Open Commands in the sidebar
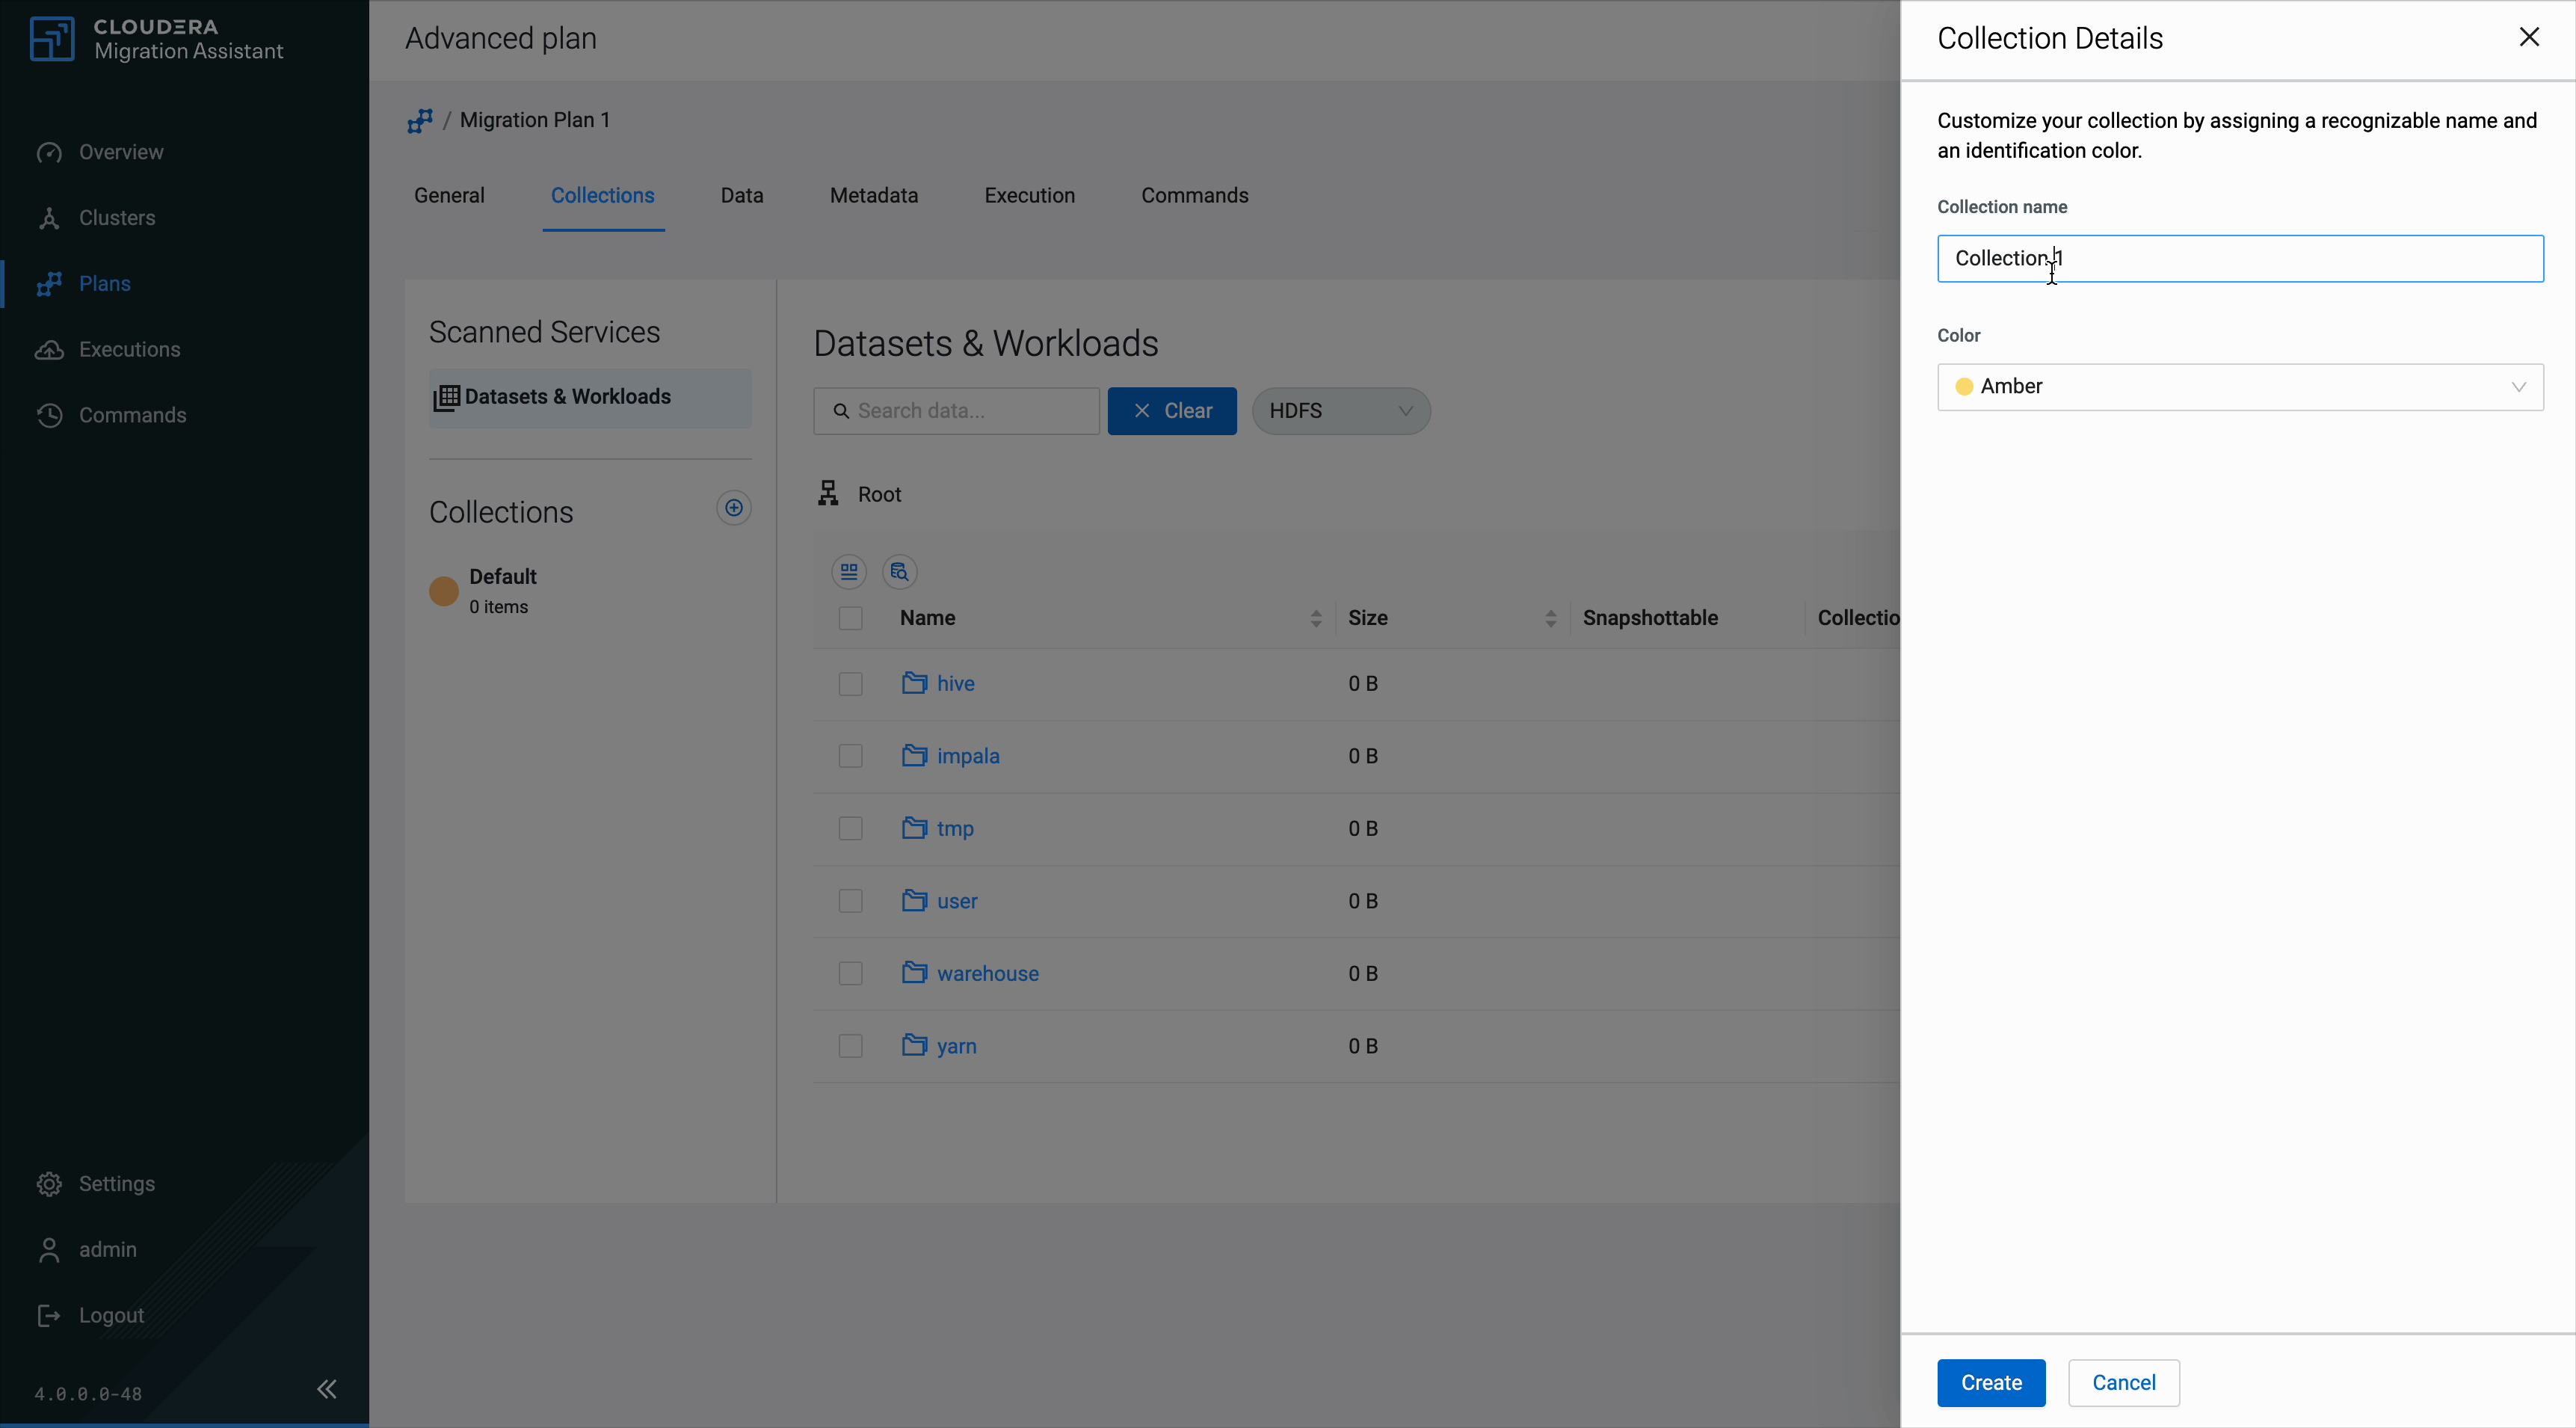This screenshot has height=1428, width=2576. click(132, 416)
